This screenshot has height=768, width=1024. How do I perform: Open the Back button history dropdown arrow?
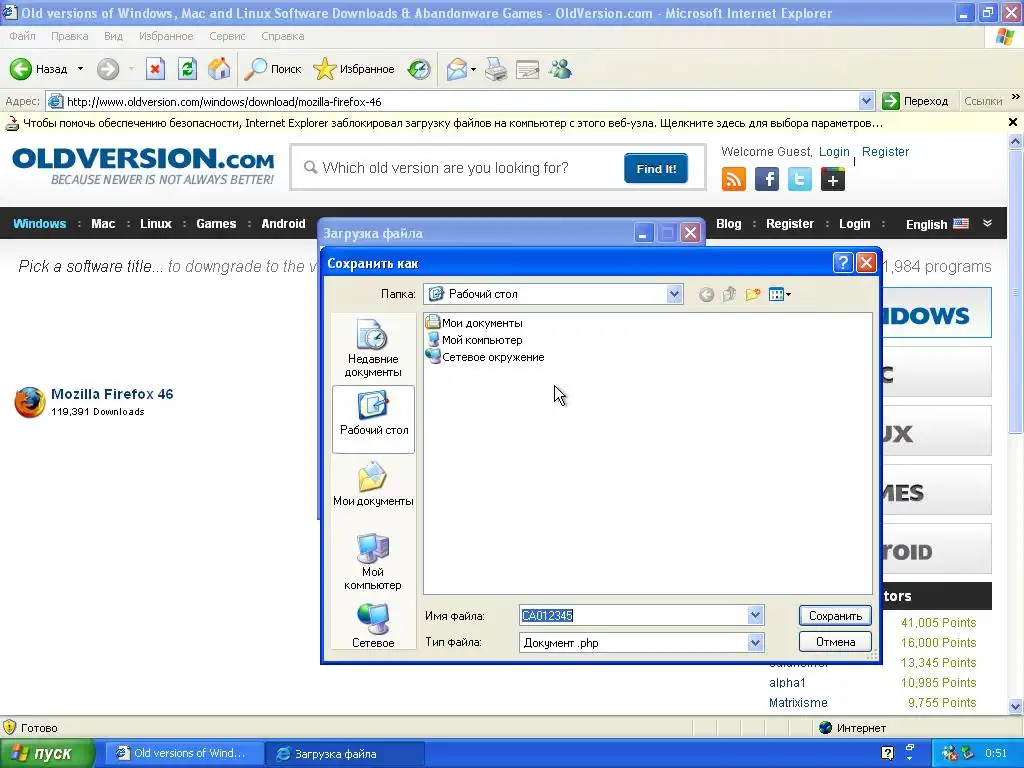tap(80, 69)
